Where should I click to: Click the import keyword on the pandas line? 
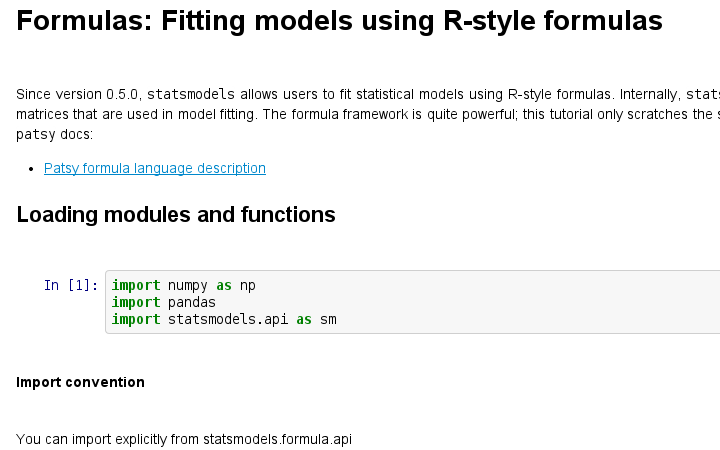pyautogui.click(x=136, y=302)
